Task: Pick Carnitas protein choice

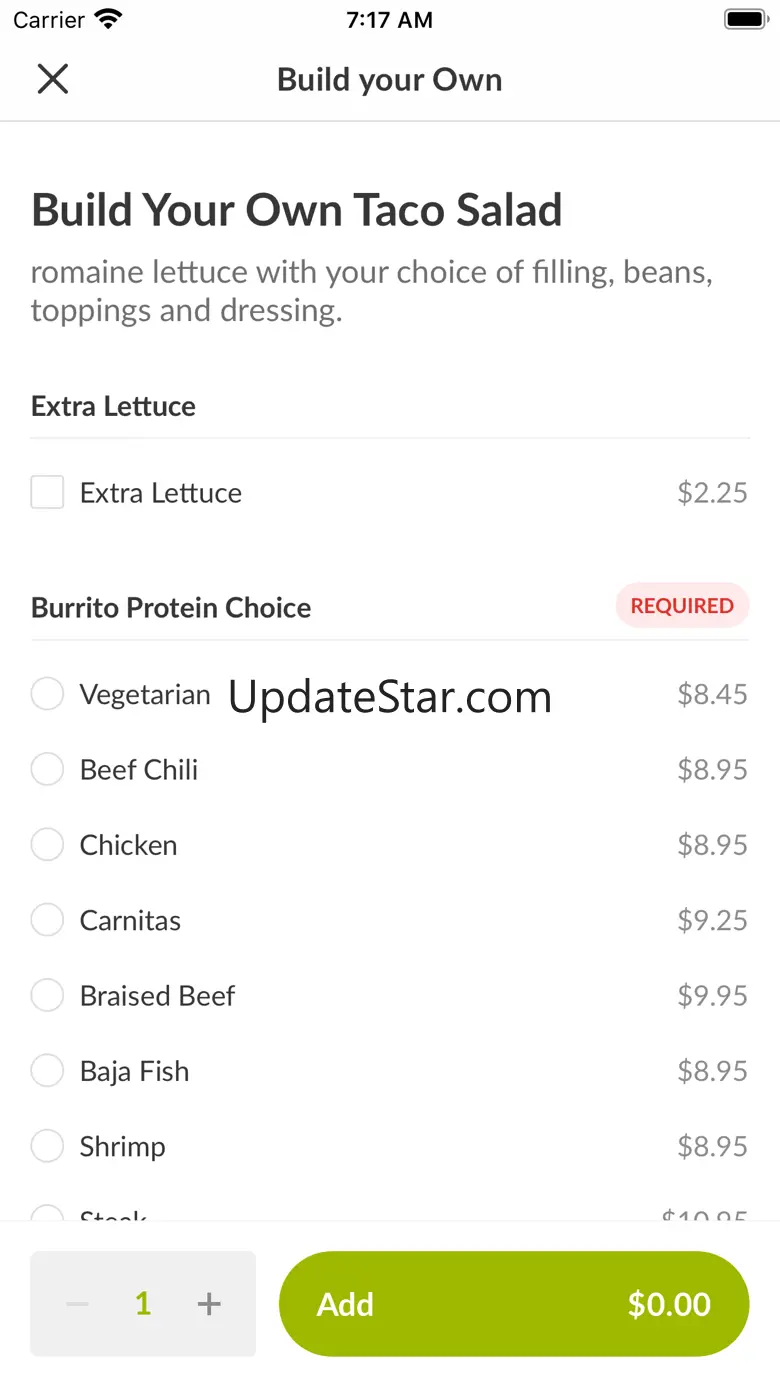Action: pos(47,920)
